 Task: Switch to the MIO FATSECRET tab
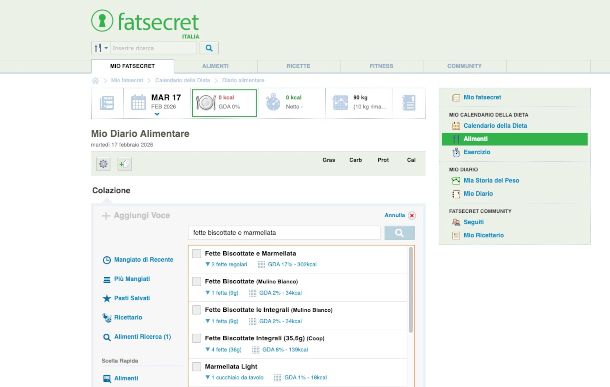133,66
